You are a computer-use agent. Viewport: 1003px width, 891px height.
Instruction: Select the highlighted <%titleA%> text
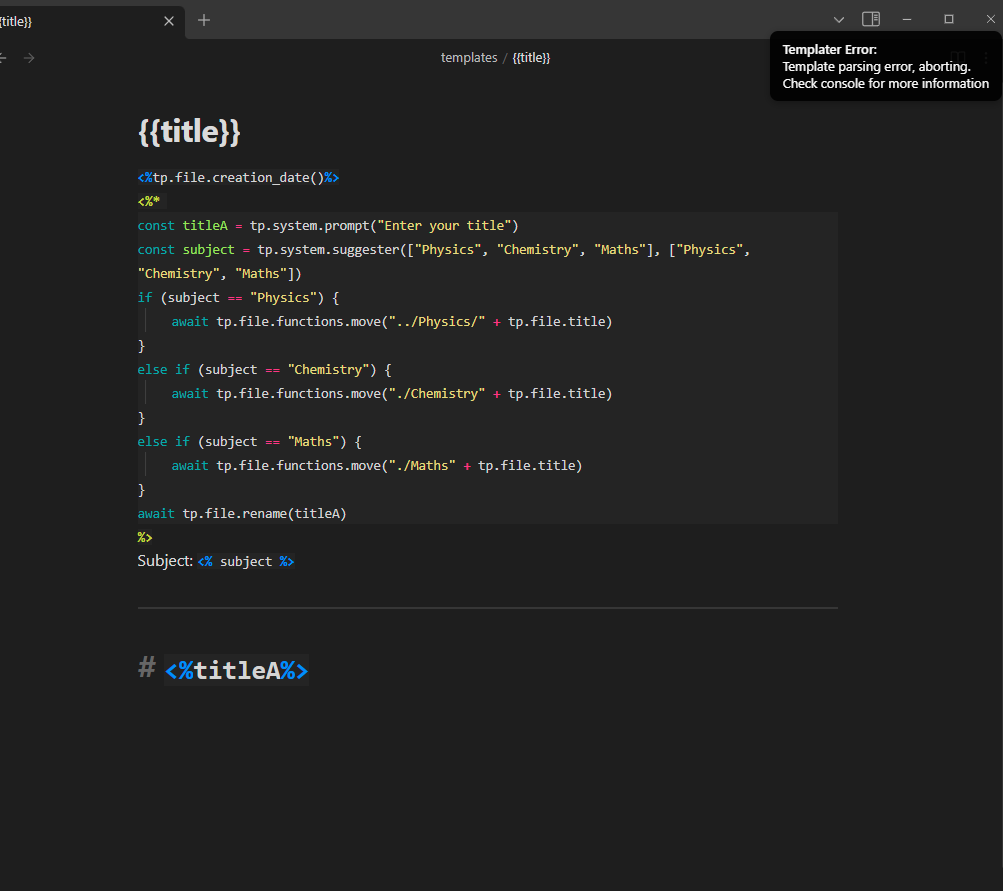pos(236,670)
